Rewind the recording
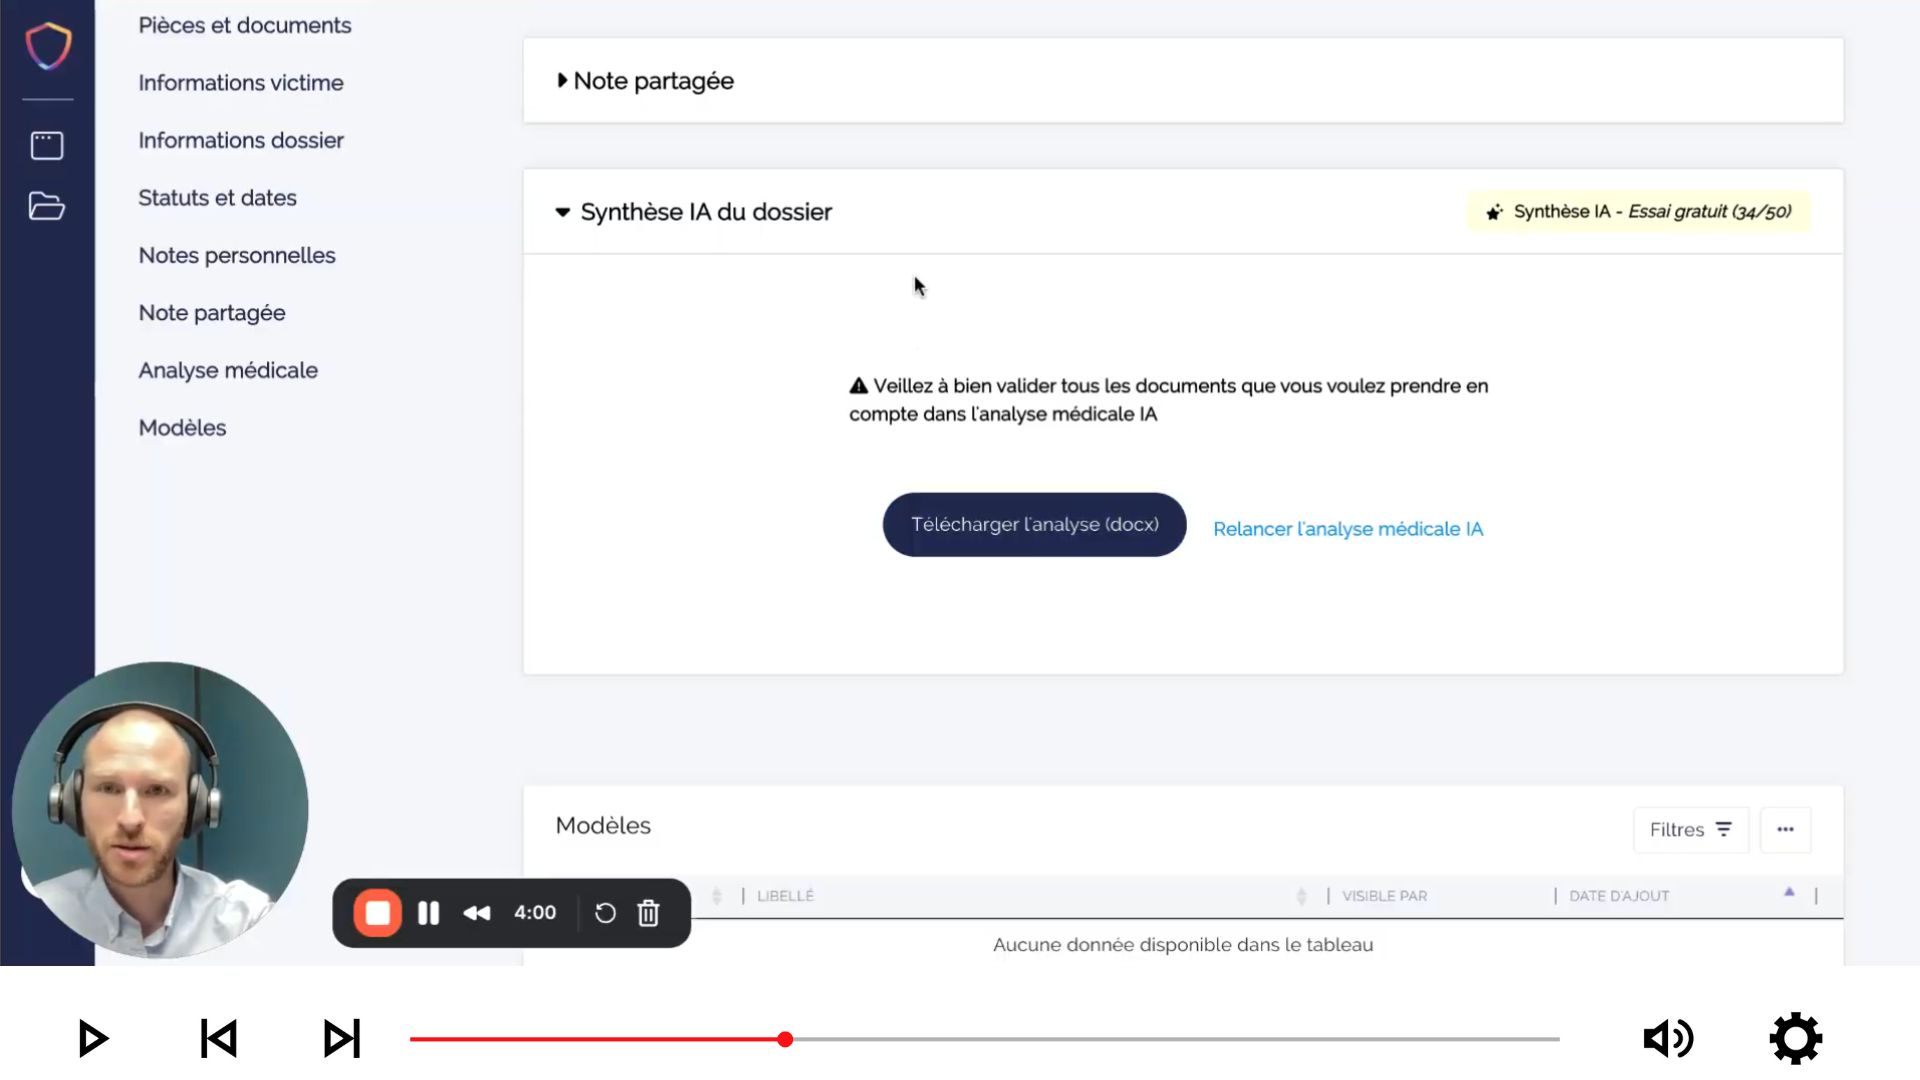This screenshot has height=1080, width=1920. click(x=477, y=913)
